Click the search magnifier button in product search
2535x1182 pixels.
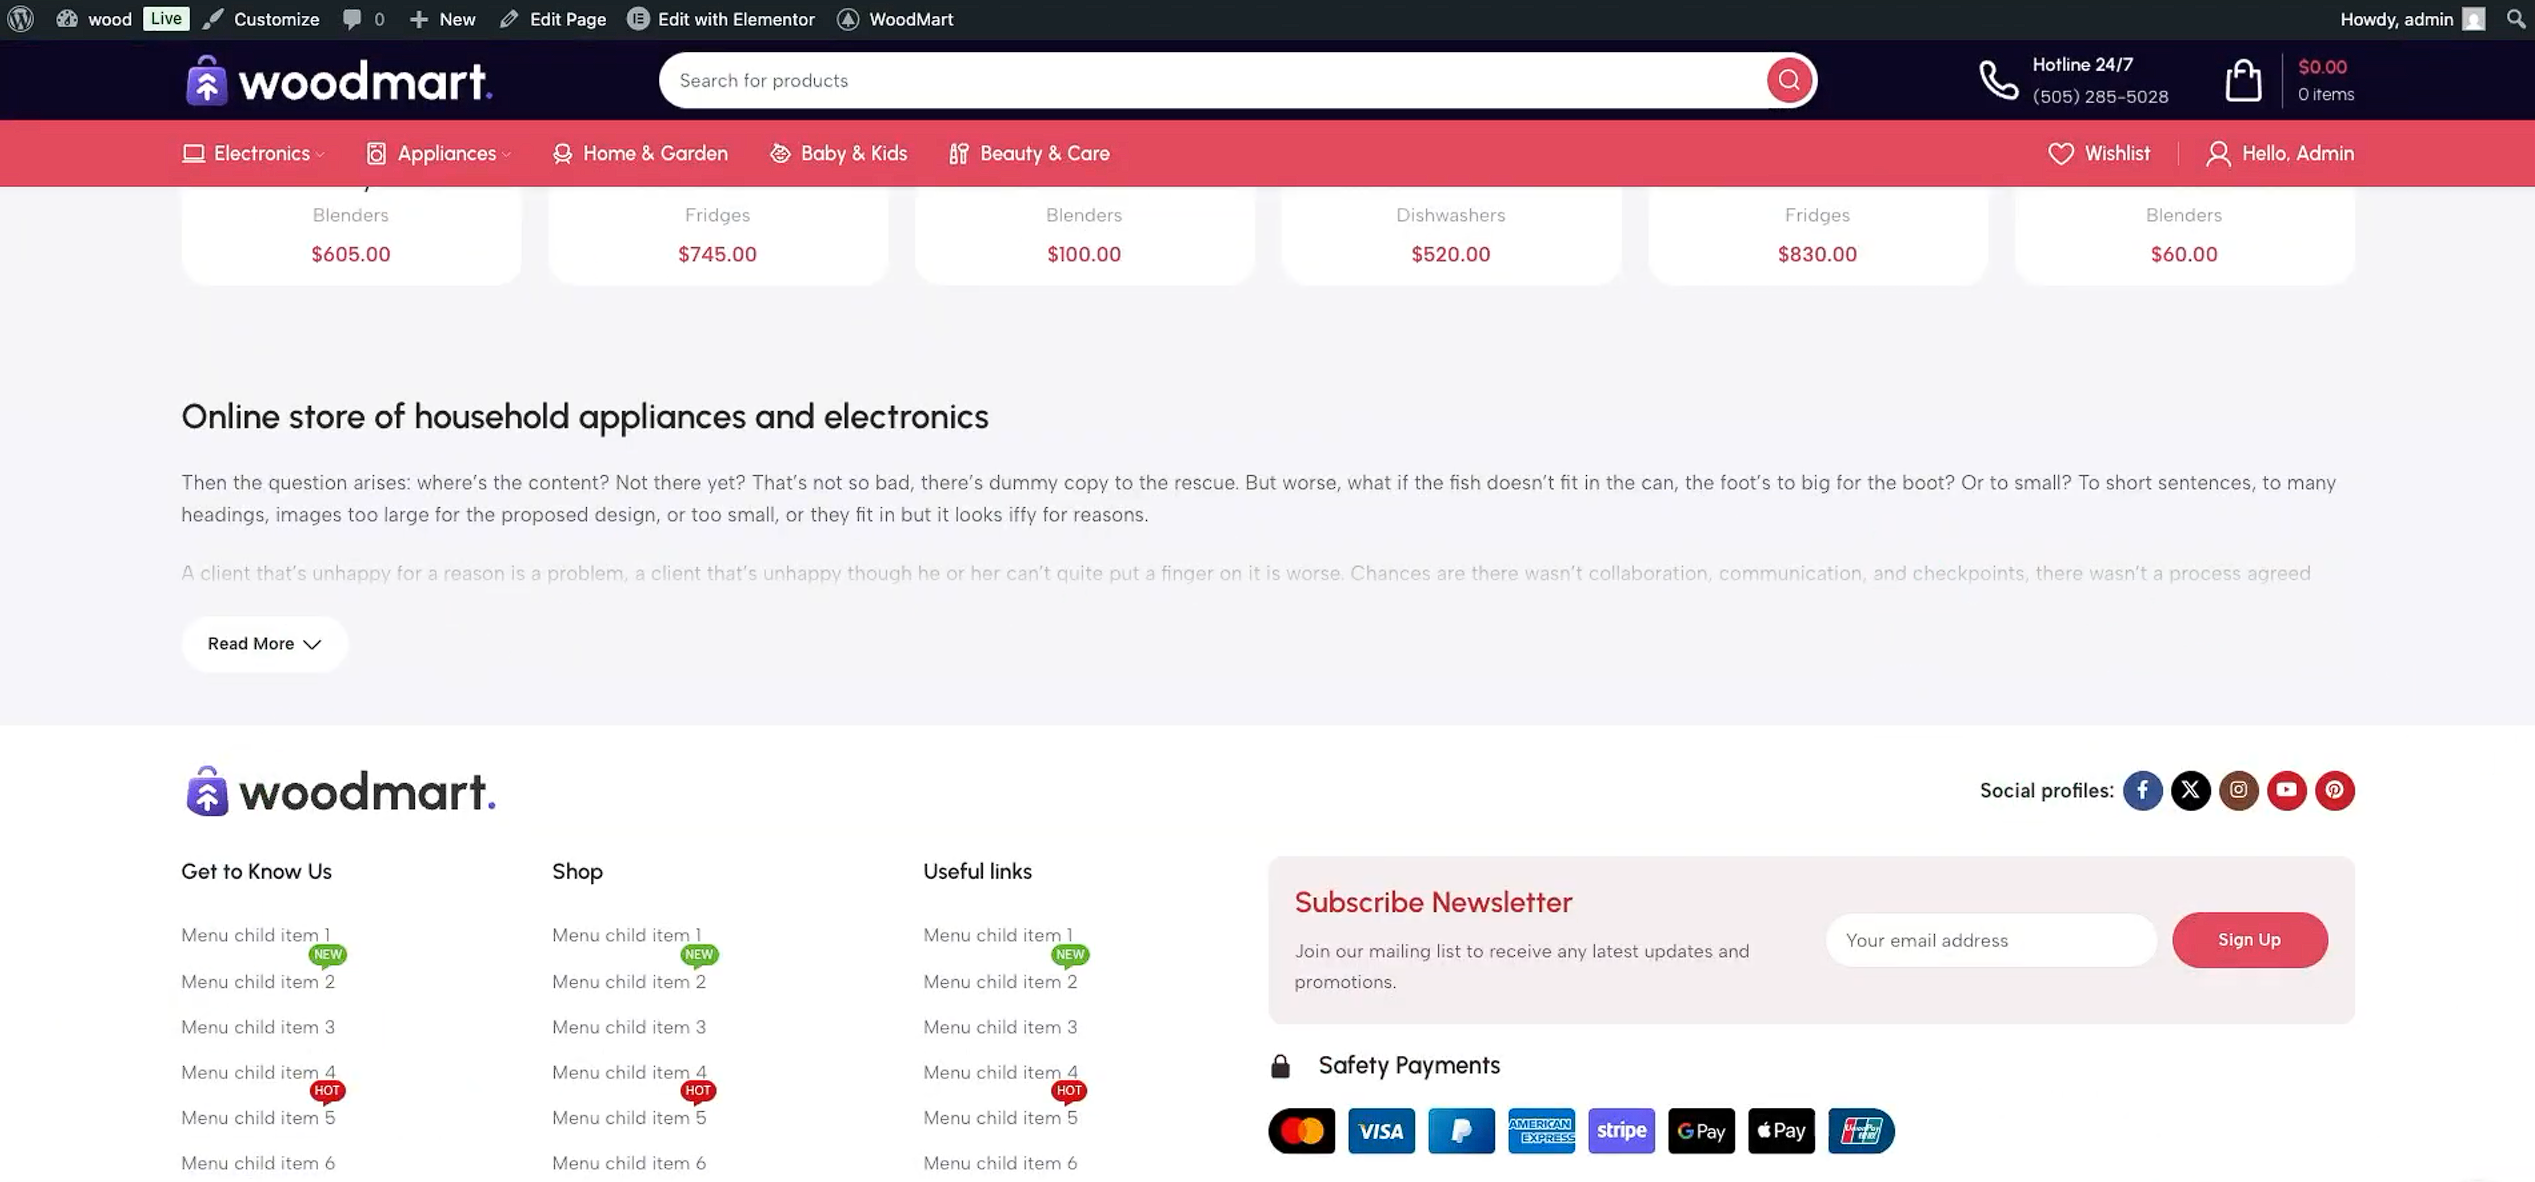[x=1788, y=80]
